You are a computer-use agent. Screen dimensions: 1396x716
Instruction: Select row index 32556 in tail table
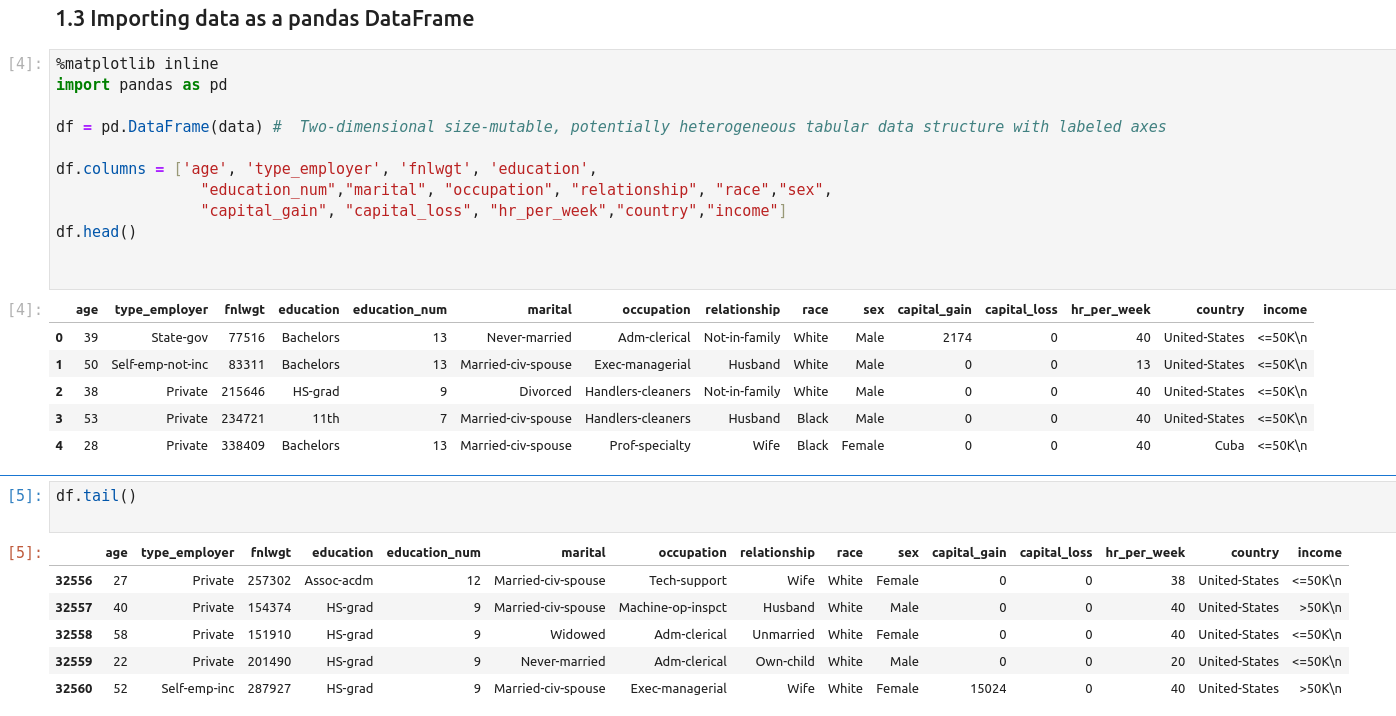pyautogui.click(x=73, y=580)
